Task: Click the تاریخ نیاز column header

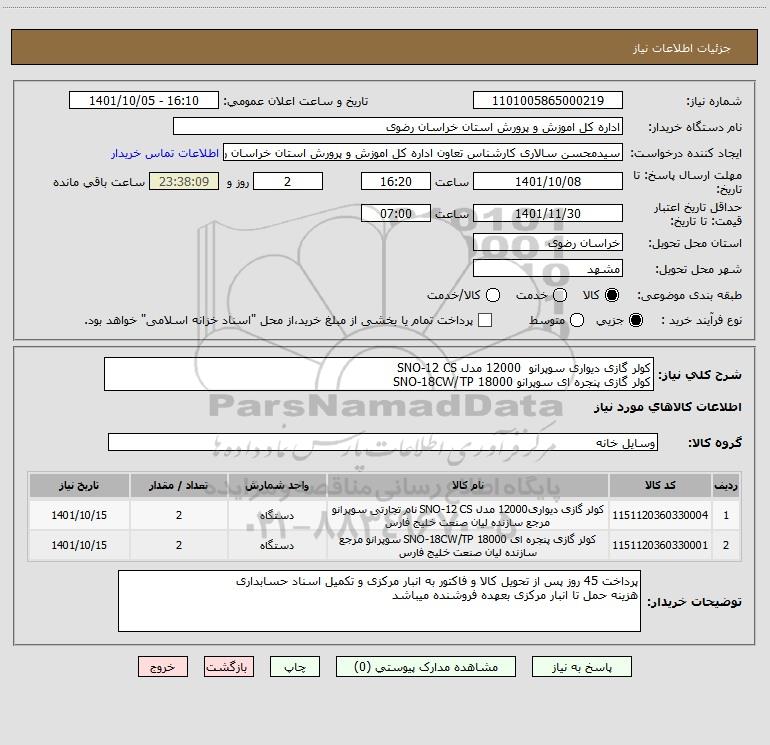Action: (79, 486)
